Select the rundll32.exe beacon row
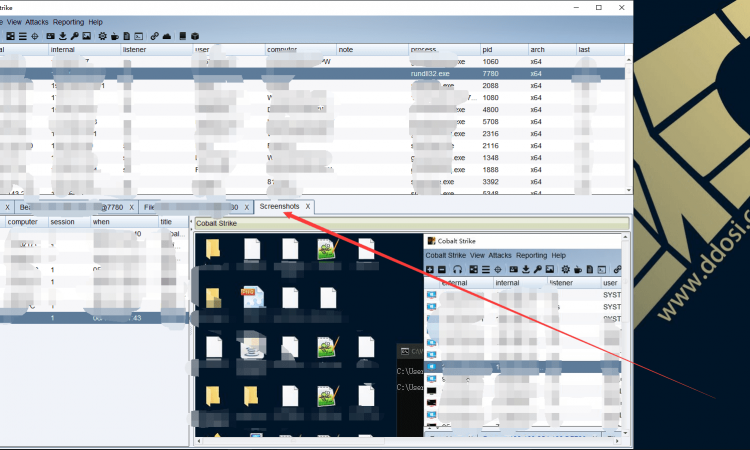Image resolution: width=750 pixels, height=450 pixels. click(312, 74)
